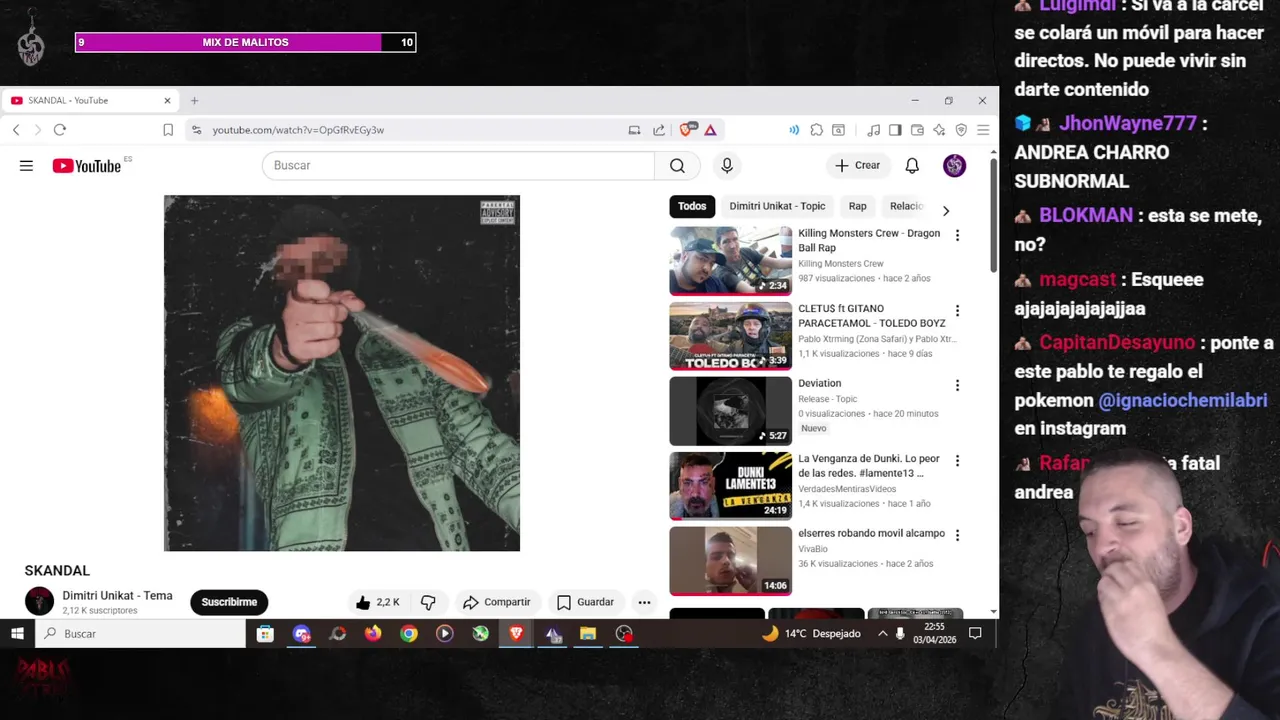Open File Explorer from taskbar
Viewport: 1280px width, 720px height.
pyautogui.click(x=588, y=633)
